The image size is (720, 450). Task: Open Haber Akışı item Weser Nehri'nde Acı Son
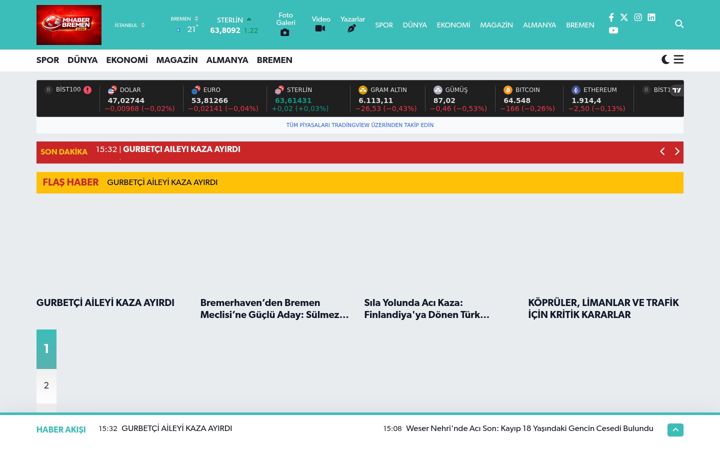pos(529,428)
